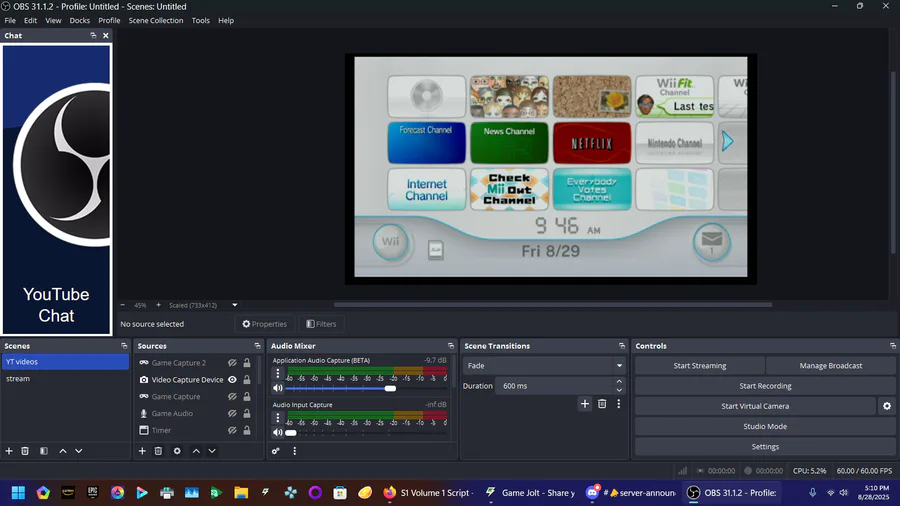Move the scene up in Scenes panel
This screenshot has width=900, height=506.
63,451
